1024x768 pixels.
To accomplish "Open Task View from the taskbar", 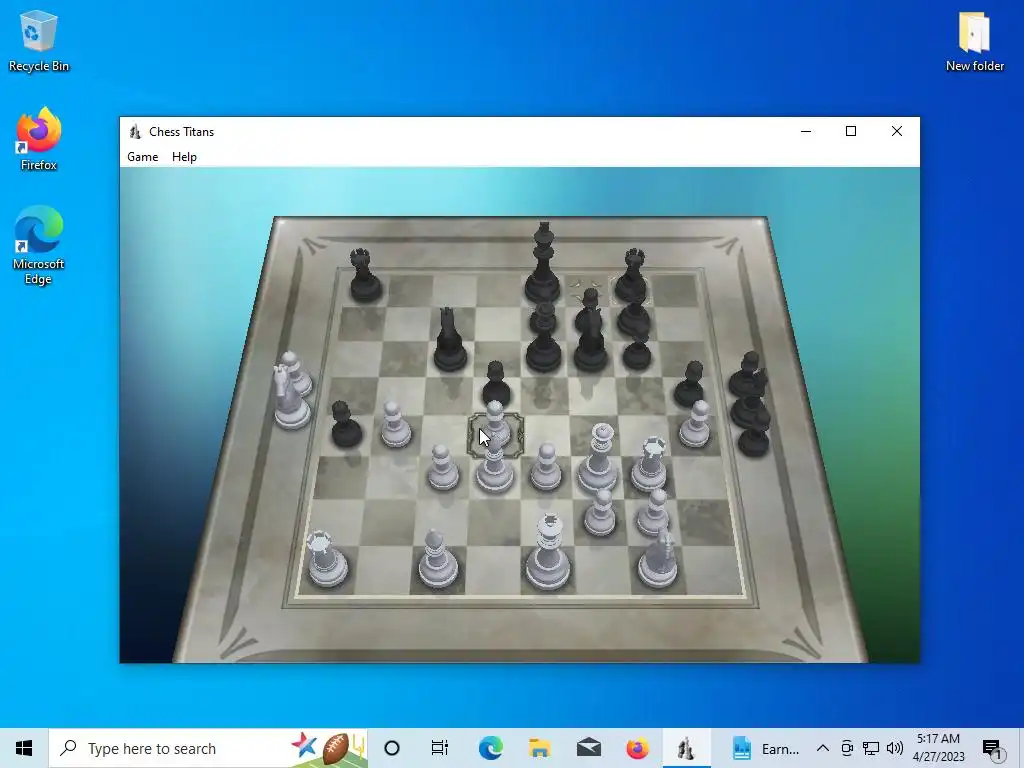I will [440, 748].
